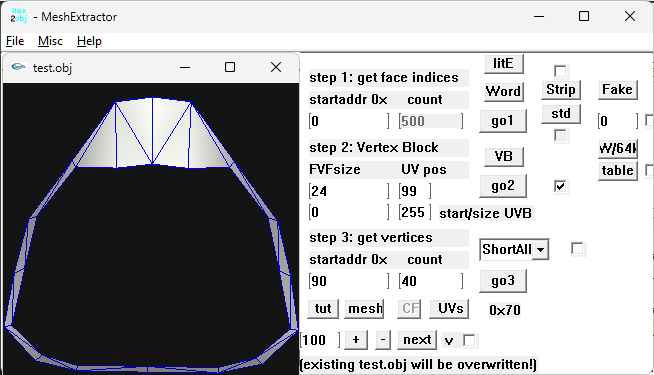Close the test.obj viewer window
This screenshot has width=654, height=375.
click(x=276, y=67)
